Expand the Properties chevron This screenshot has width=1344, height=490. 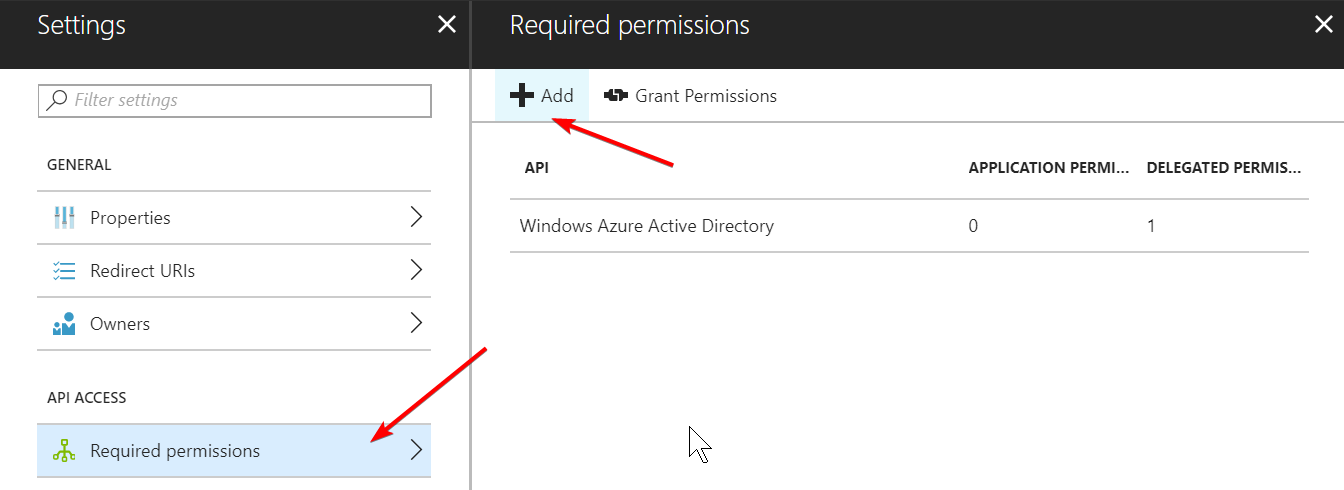(x=417, y=217)
